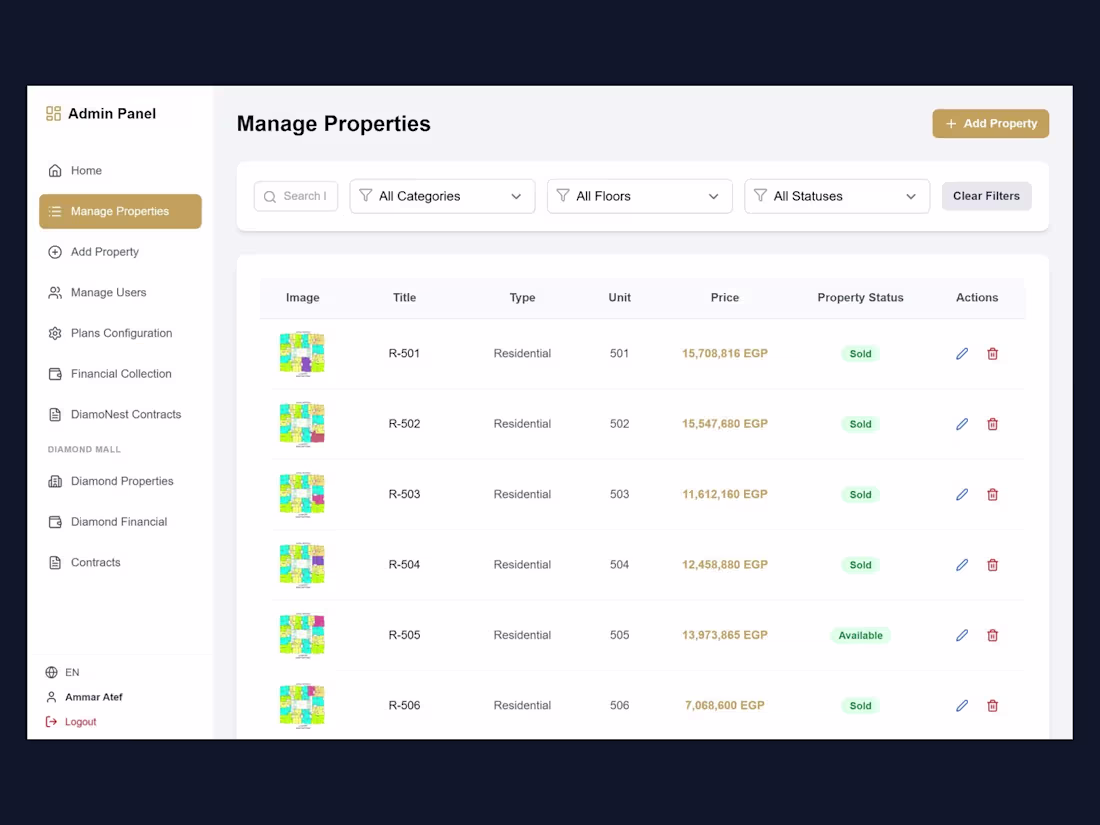
Task: Click the gold Add Property button
Action: click(991, 123)
